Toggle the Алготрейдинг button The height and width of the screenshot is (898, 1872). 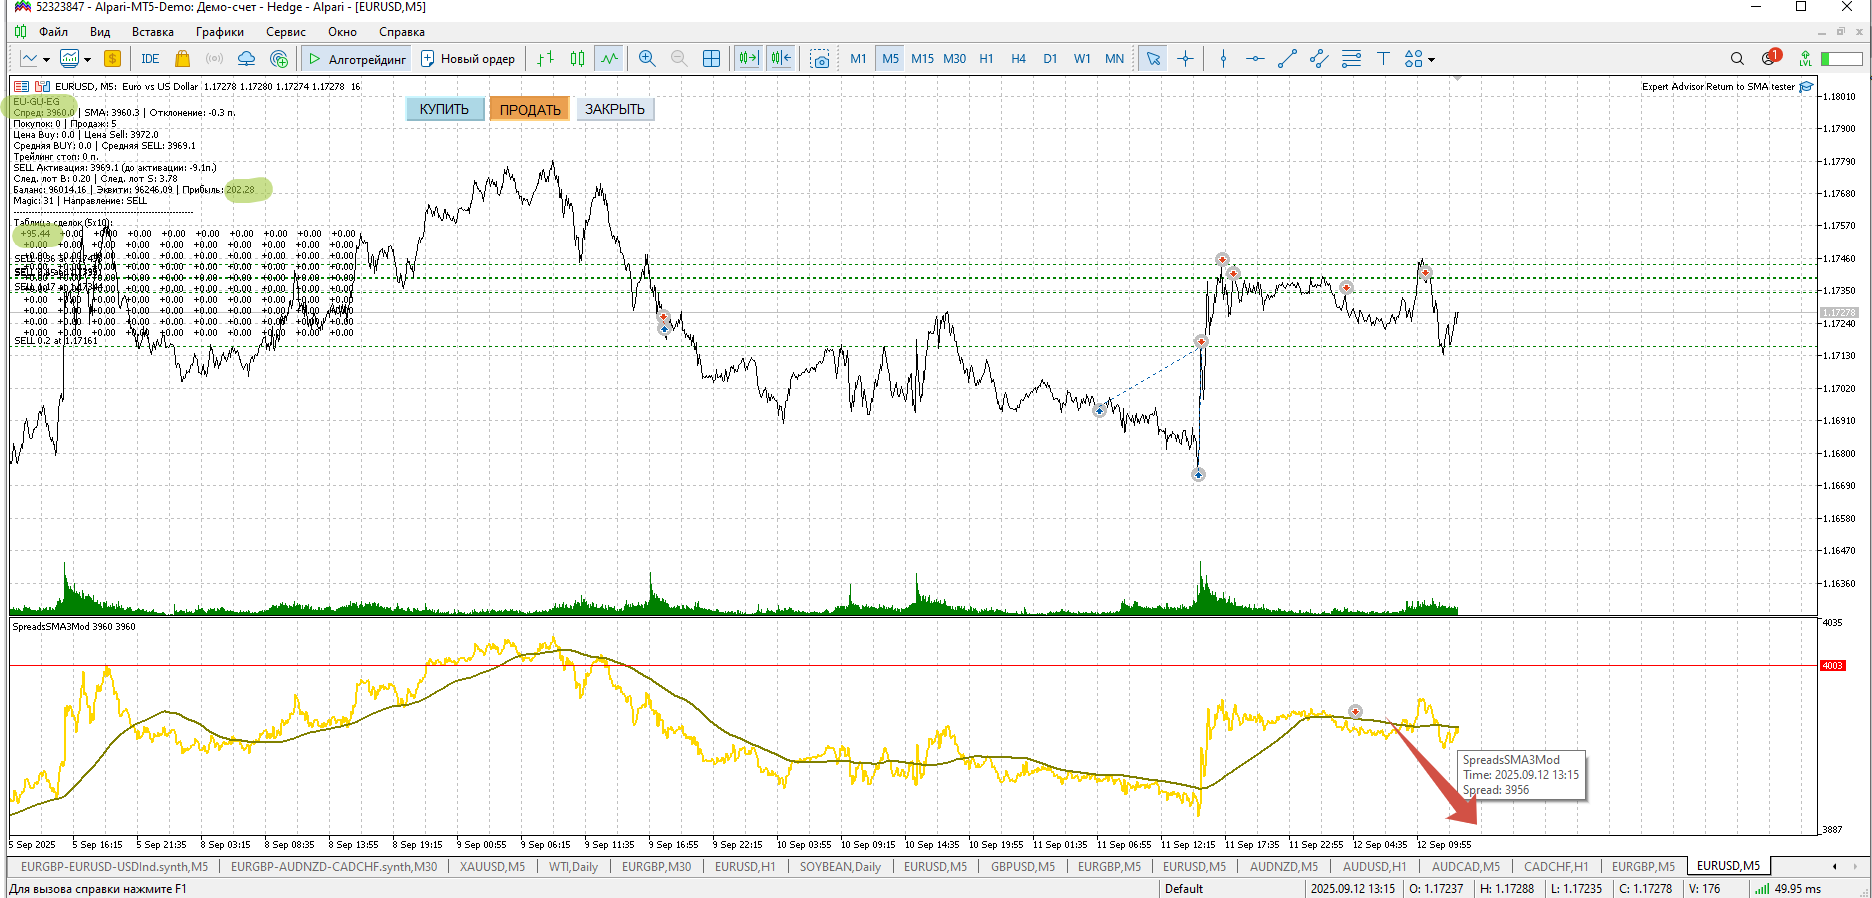coord(357,59)
